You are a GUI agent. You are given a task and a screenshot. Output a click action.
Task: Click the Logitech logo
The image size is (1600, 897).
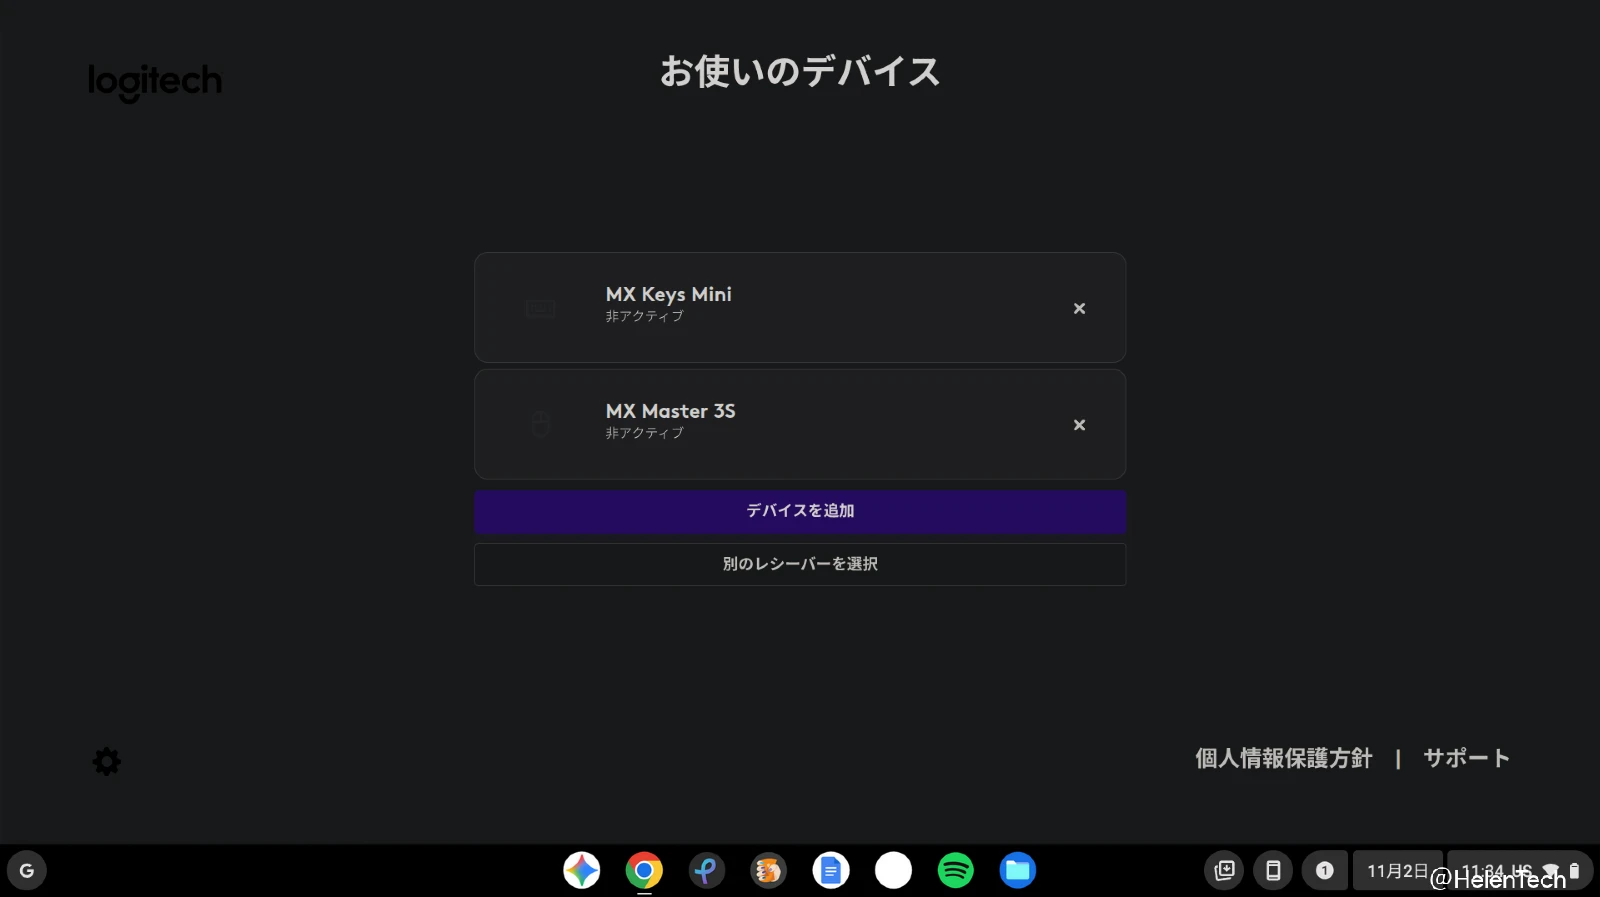click(155, 82)
